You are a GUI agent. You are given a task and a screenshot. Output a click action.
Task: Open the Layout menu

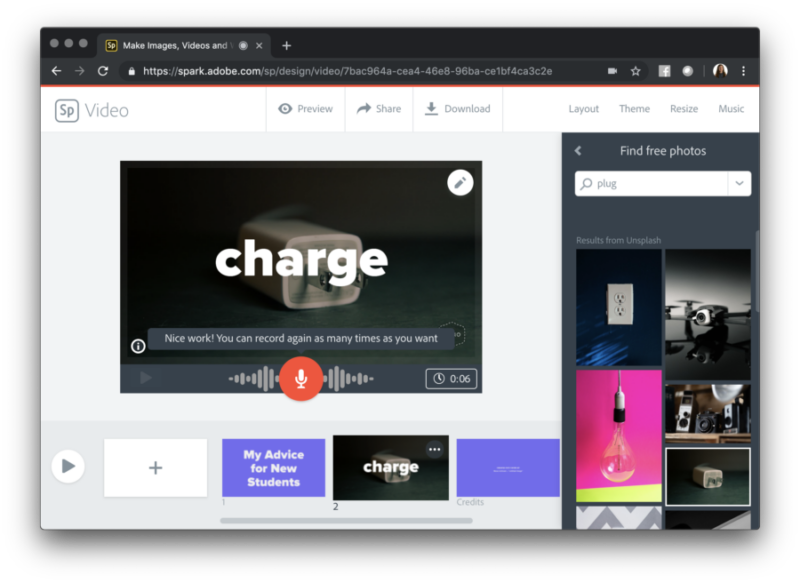pyautogui.click(x=584, y=109)
